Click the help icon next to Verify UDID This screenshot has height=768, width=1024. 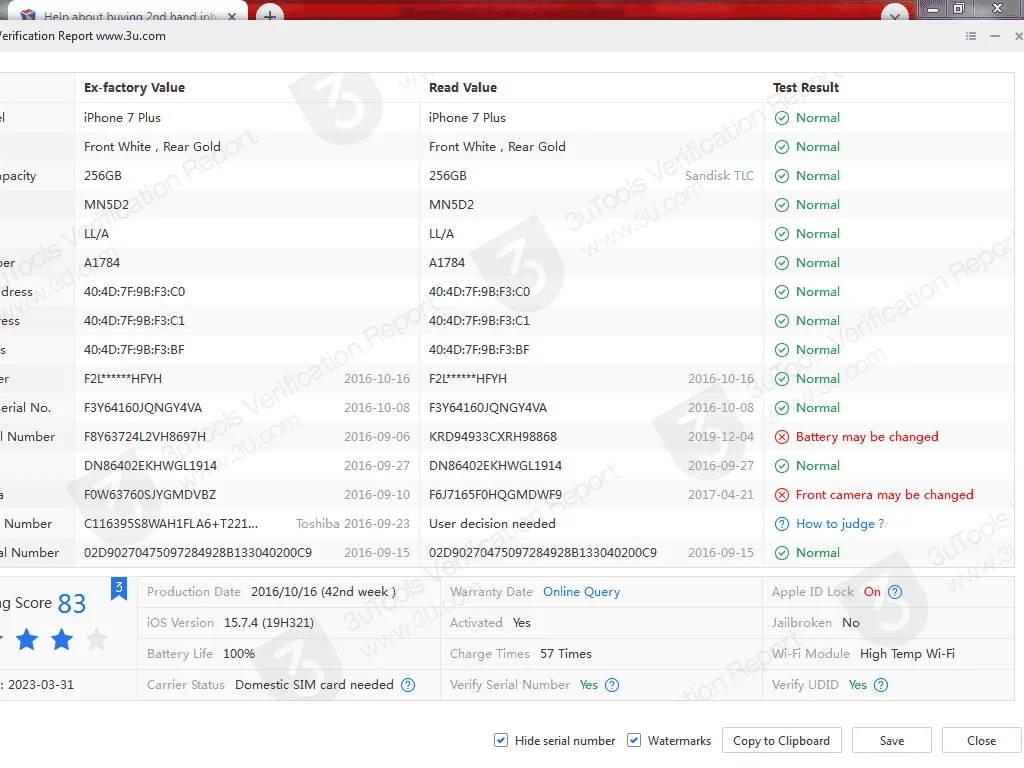tap(881, 685)
